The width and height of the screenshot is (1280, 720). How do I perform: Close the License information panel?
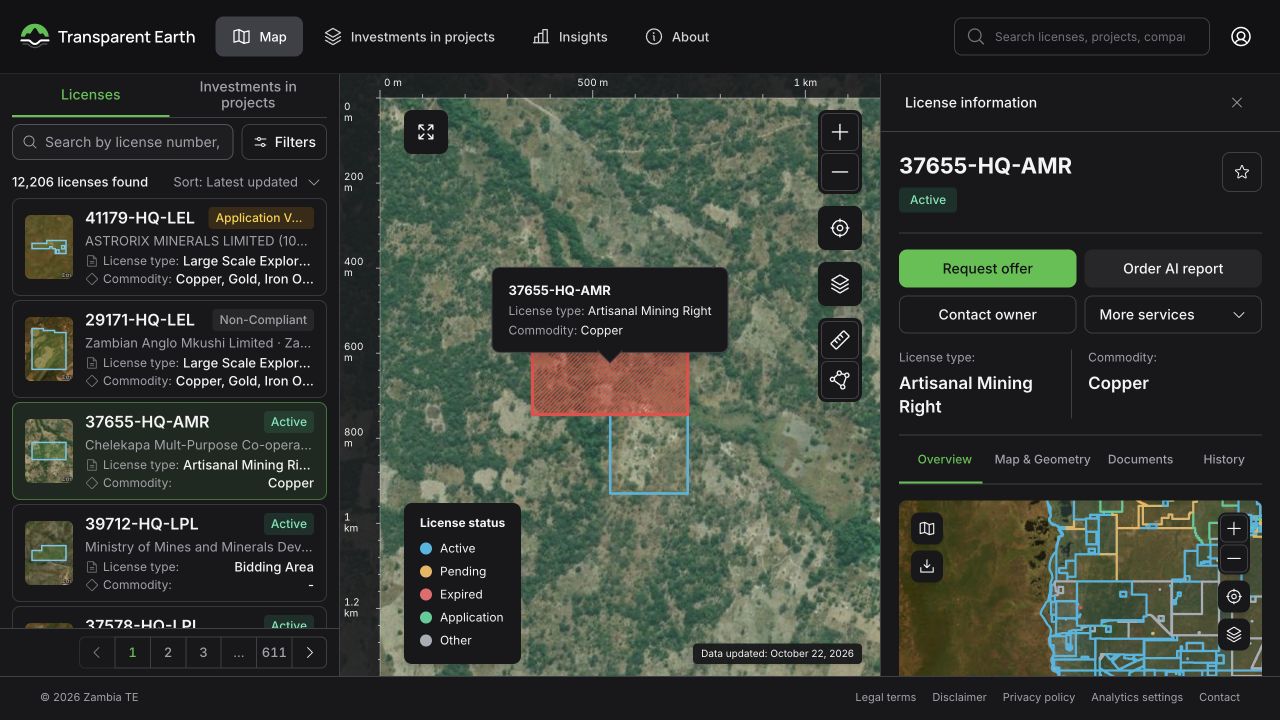click(x=1237, y=103)
